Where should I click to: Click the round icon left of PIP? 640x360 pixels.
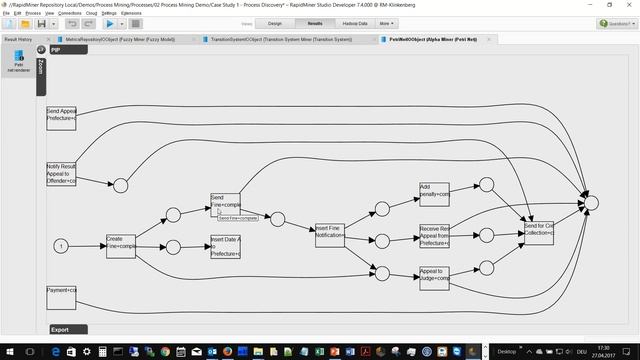click(41, 50)
